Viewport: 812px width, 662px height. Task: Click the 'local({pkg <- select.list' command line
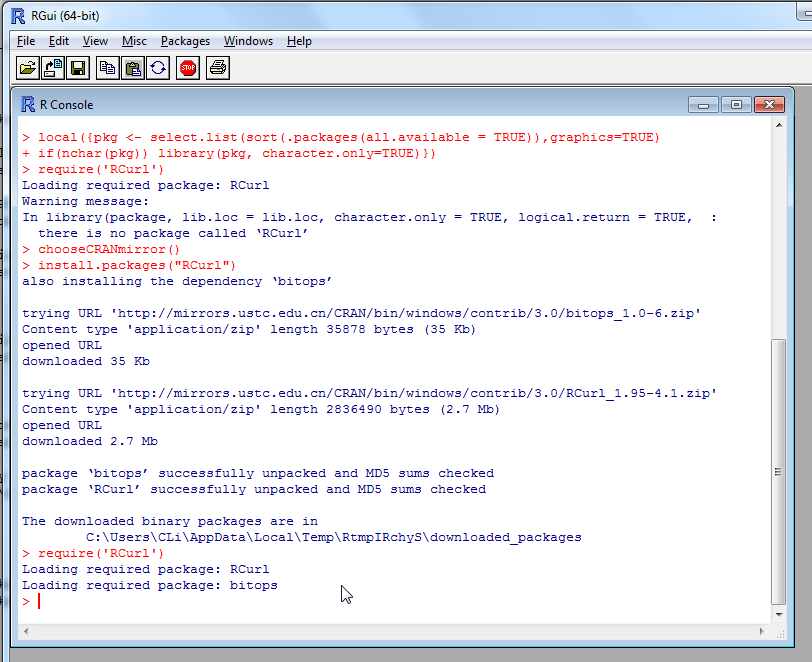coord(341,137)
